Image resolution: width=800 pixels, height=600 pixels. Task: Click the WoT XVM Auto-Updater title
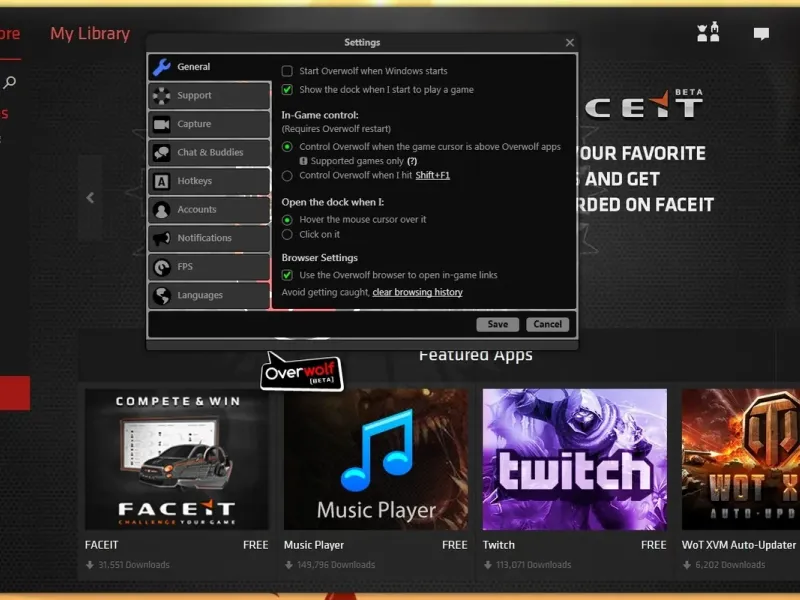[739, 545]
